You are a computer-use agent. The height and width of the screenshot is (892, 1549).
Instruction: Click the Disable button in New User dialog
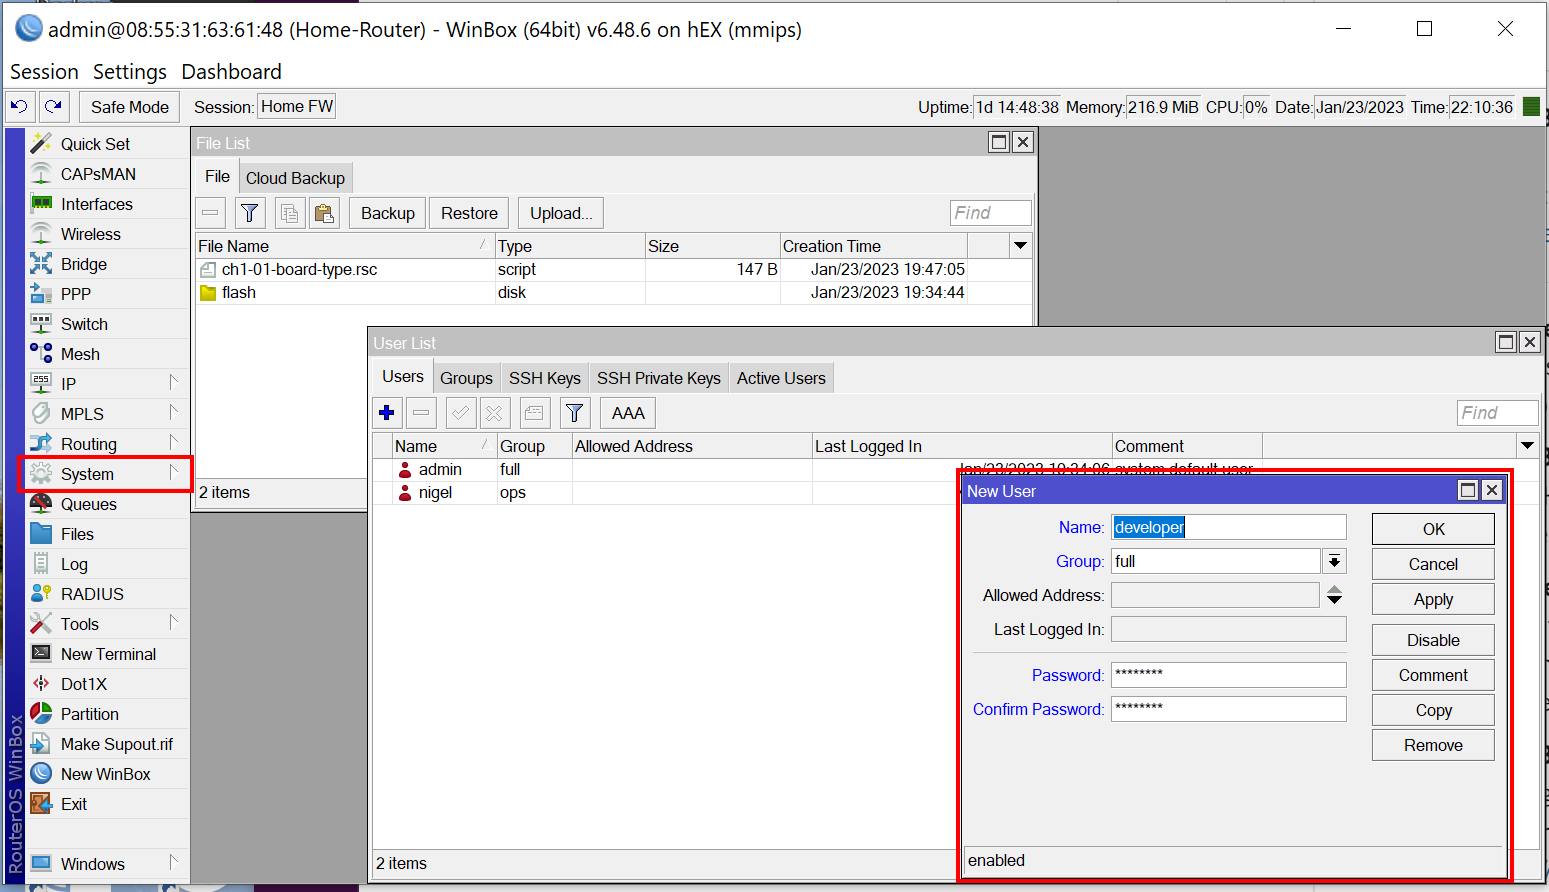point(1432,640)
